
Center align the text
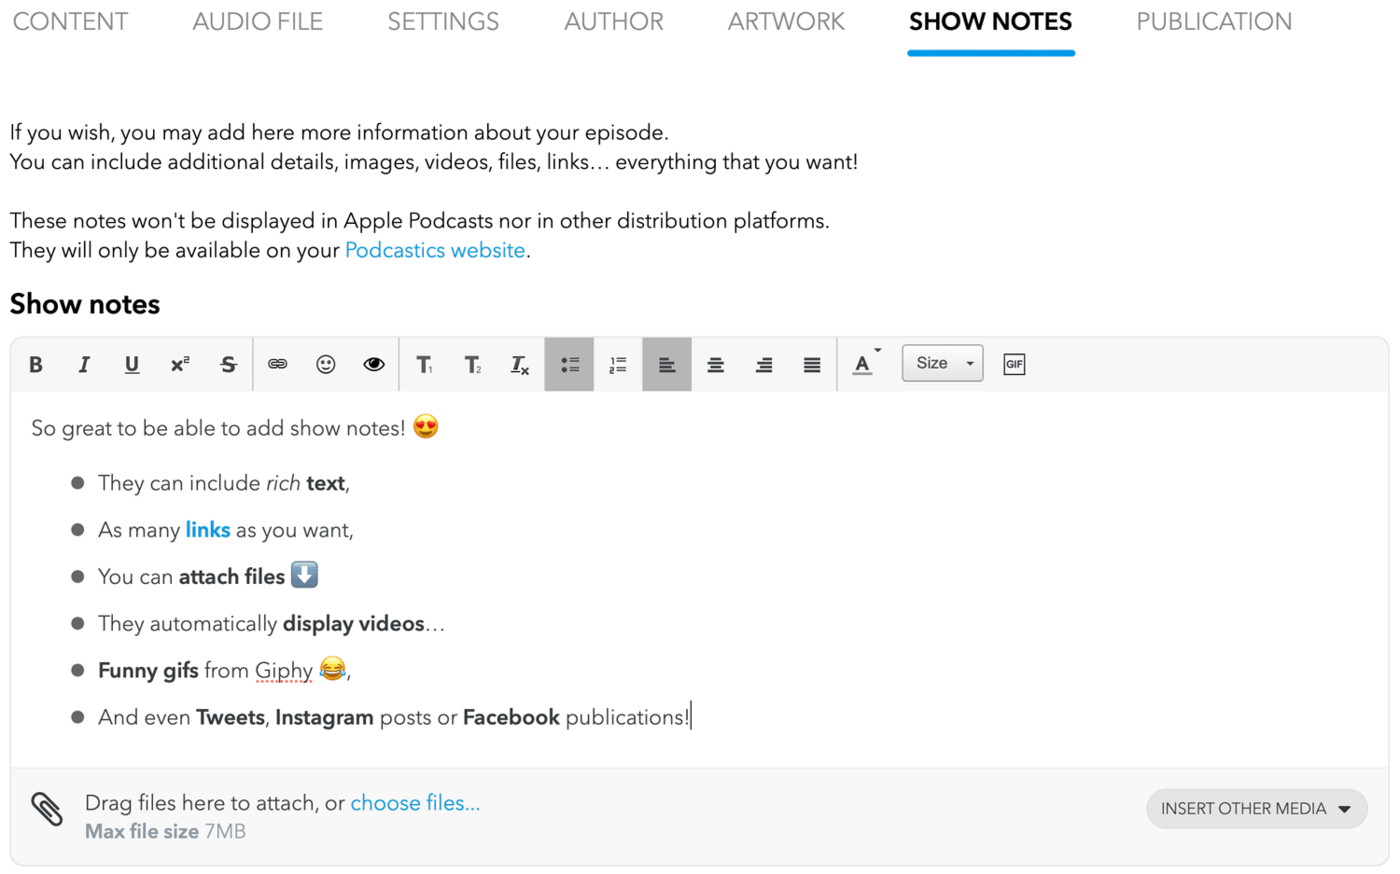click(715, 365)
